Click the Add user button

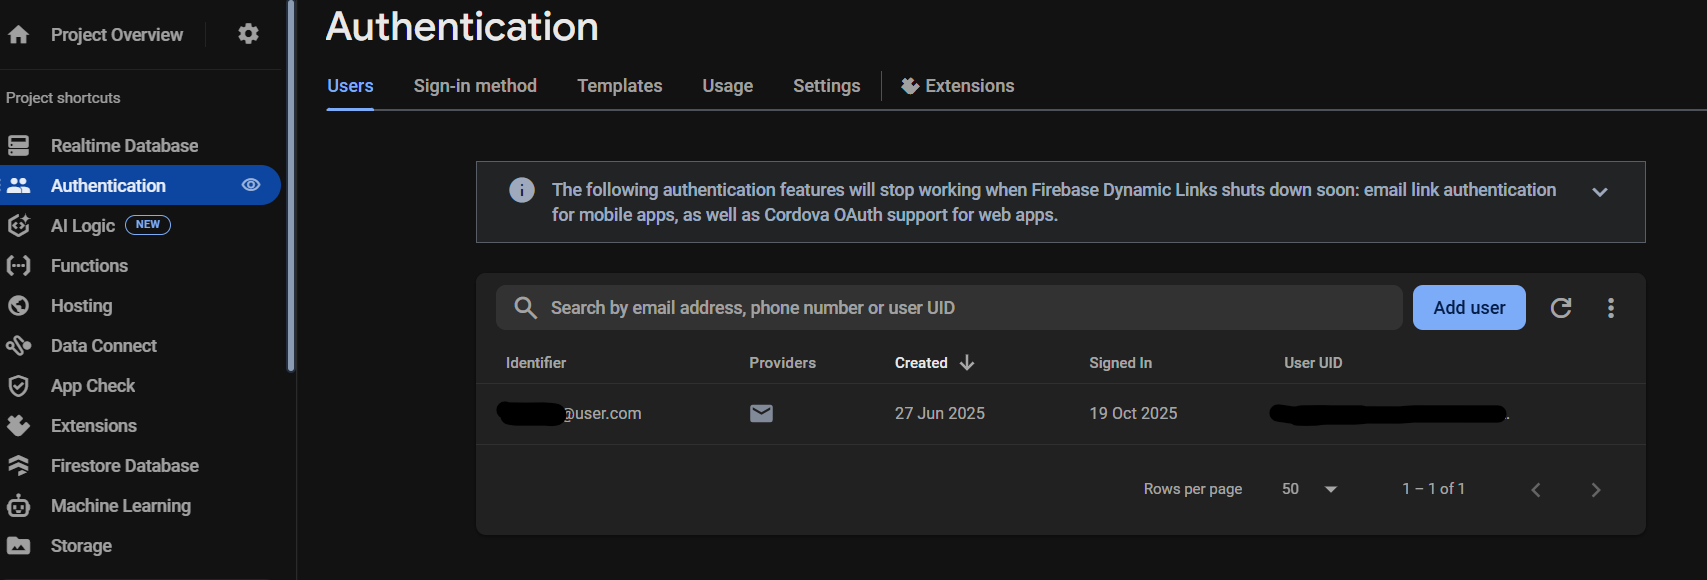[1468, 308]
